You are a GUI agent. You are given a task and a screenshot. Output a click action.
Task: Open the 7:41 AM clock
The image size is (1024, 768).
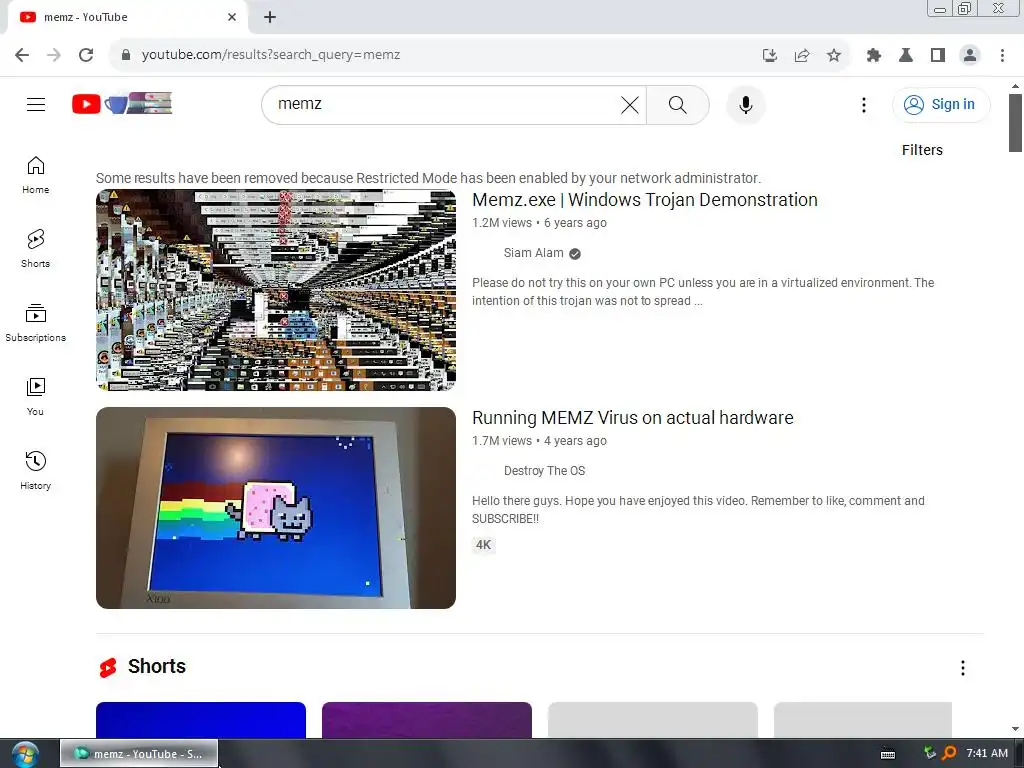coord(987,753)
